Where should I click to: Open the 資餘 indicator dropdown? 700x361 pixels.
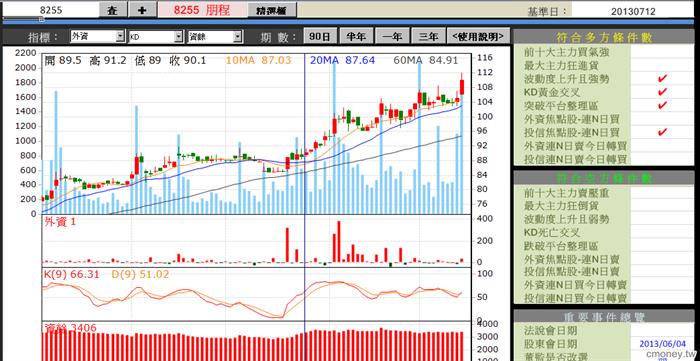pos(215,37)
